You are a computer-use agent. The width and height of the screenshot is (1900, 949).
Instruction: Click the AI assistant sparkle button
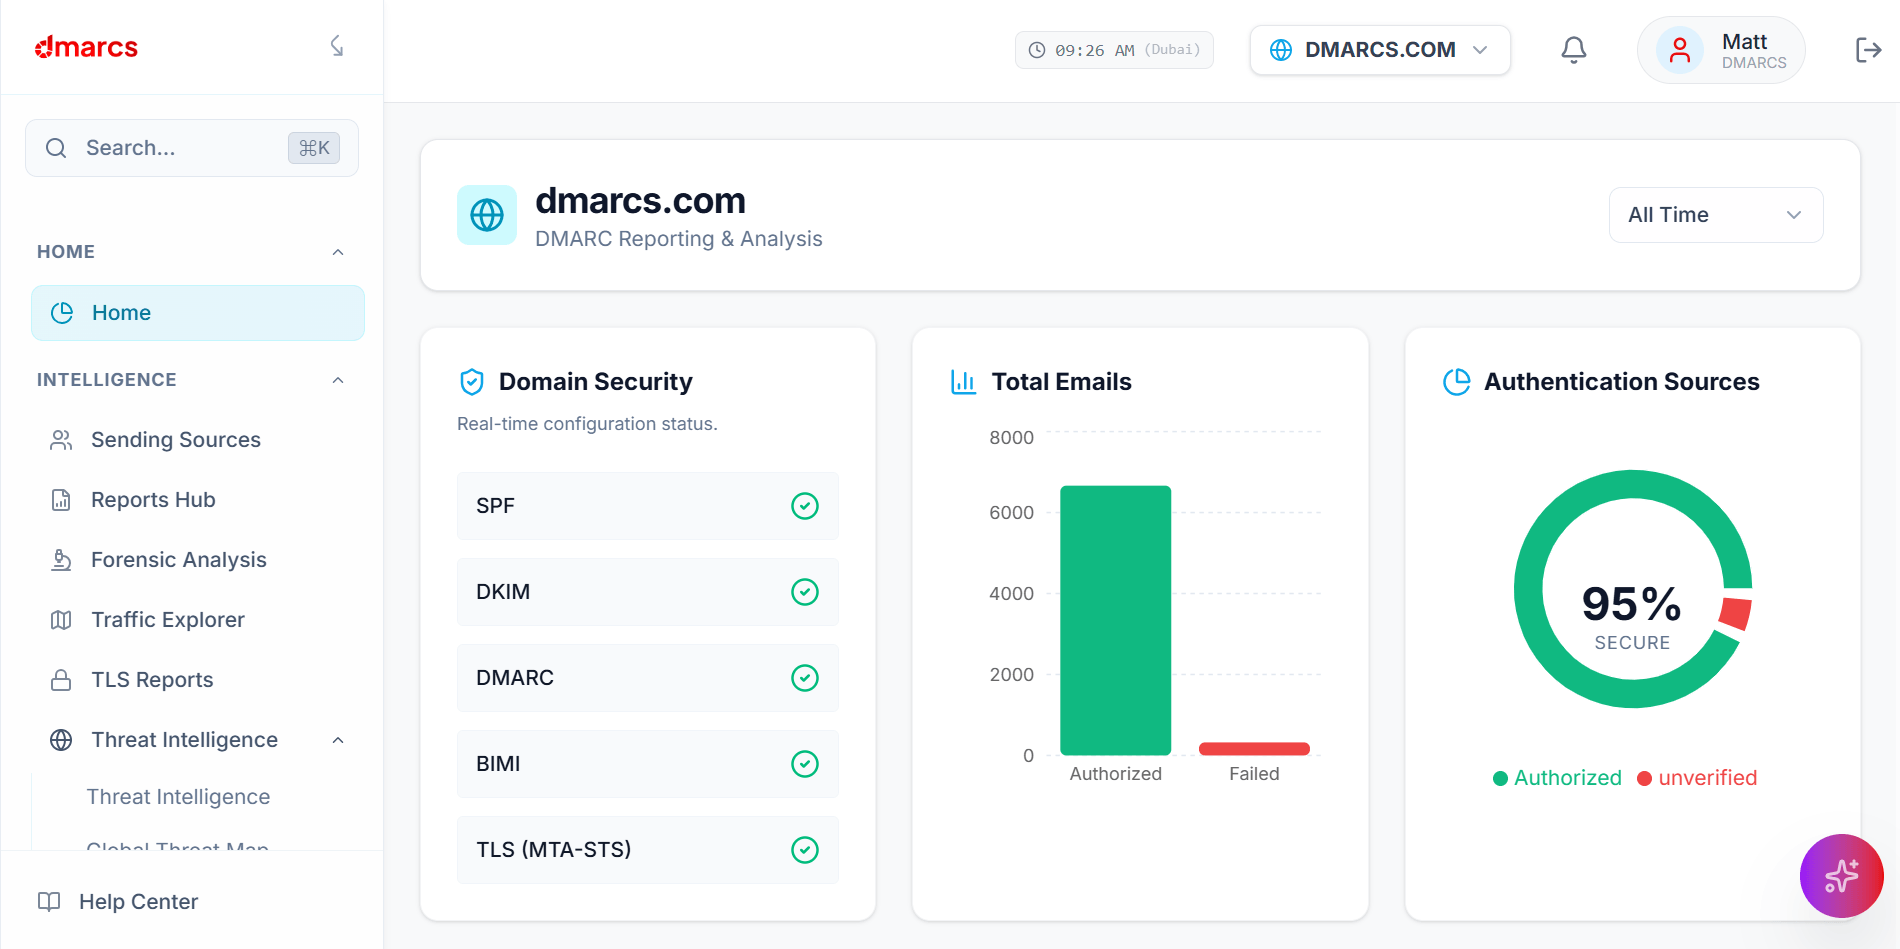pyautogui.click(x=1841, y=876)
